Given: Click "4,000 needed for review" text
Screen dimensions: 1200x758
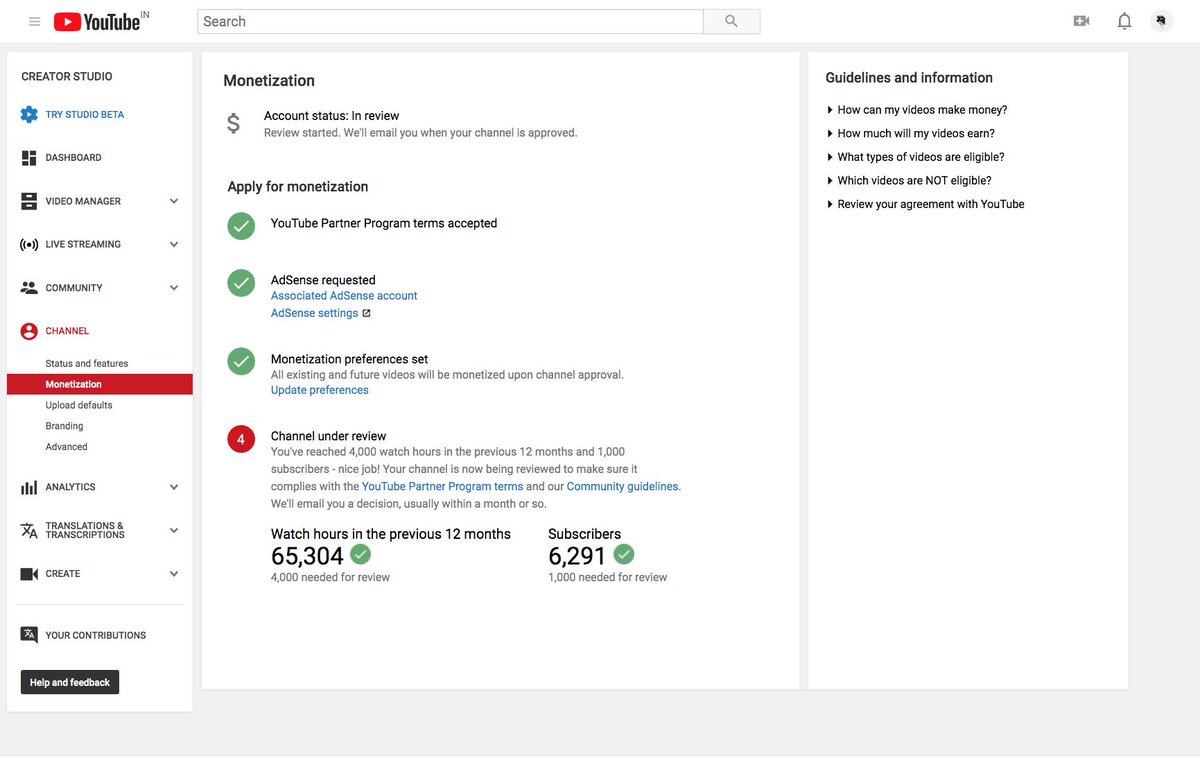Looking at the screenshot, I should pos(330,577).
